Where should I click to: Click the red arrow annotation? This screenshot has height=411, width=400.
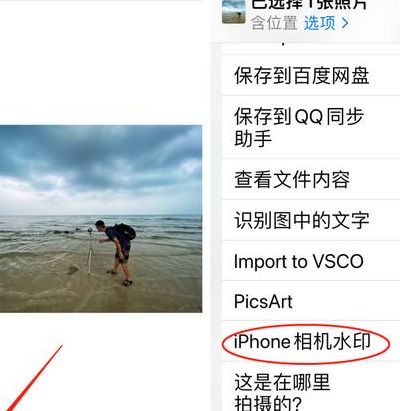[x=33, y=378]
